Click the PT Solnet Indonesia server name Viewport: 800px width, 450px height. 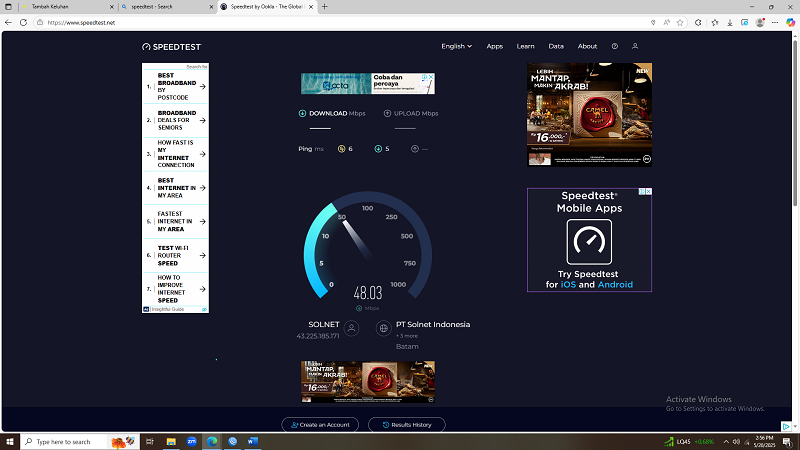click(x=433, y=324)
